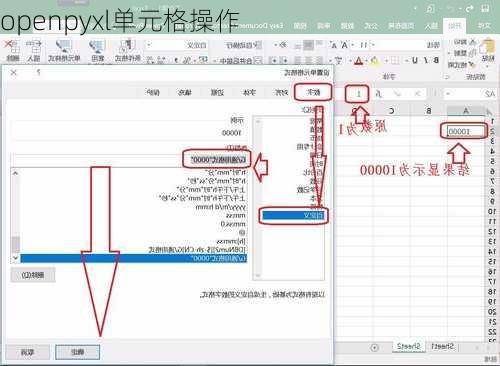Click the OK (确定) button in the dialog

(77, 352)
